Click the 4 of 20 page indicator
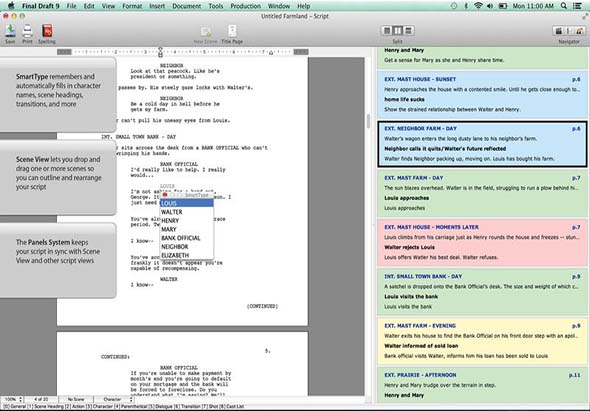The image size is (590, 411). click(x=41, y=399)
